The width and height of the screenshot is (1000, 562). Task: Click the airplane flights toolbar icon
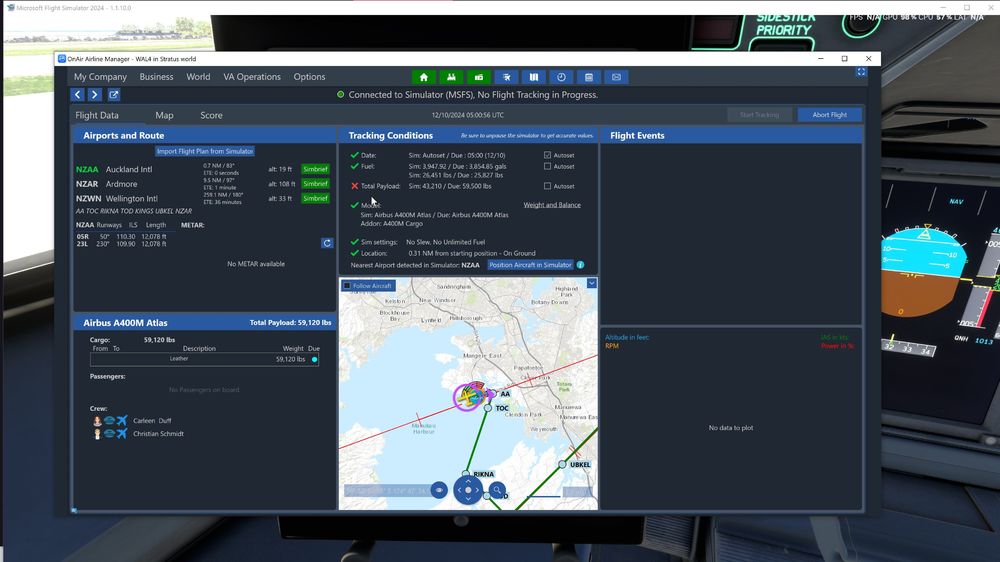(x=506, y=77)
